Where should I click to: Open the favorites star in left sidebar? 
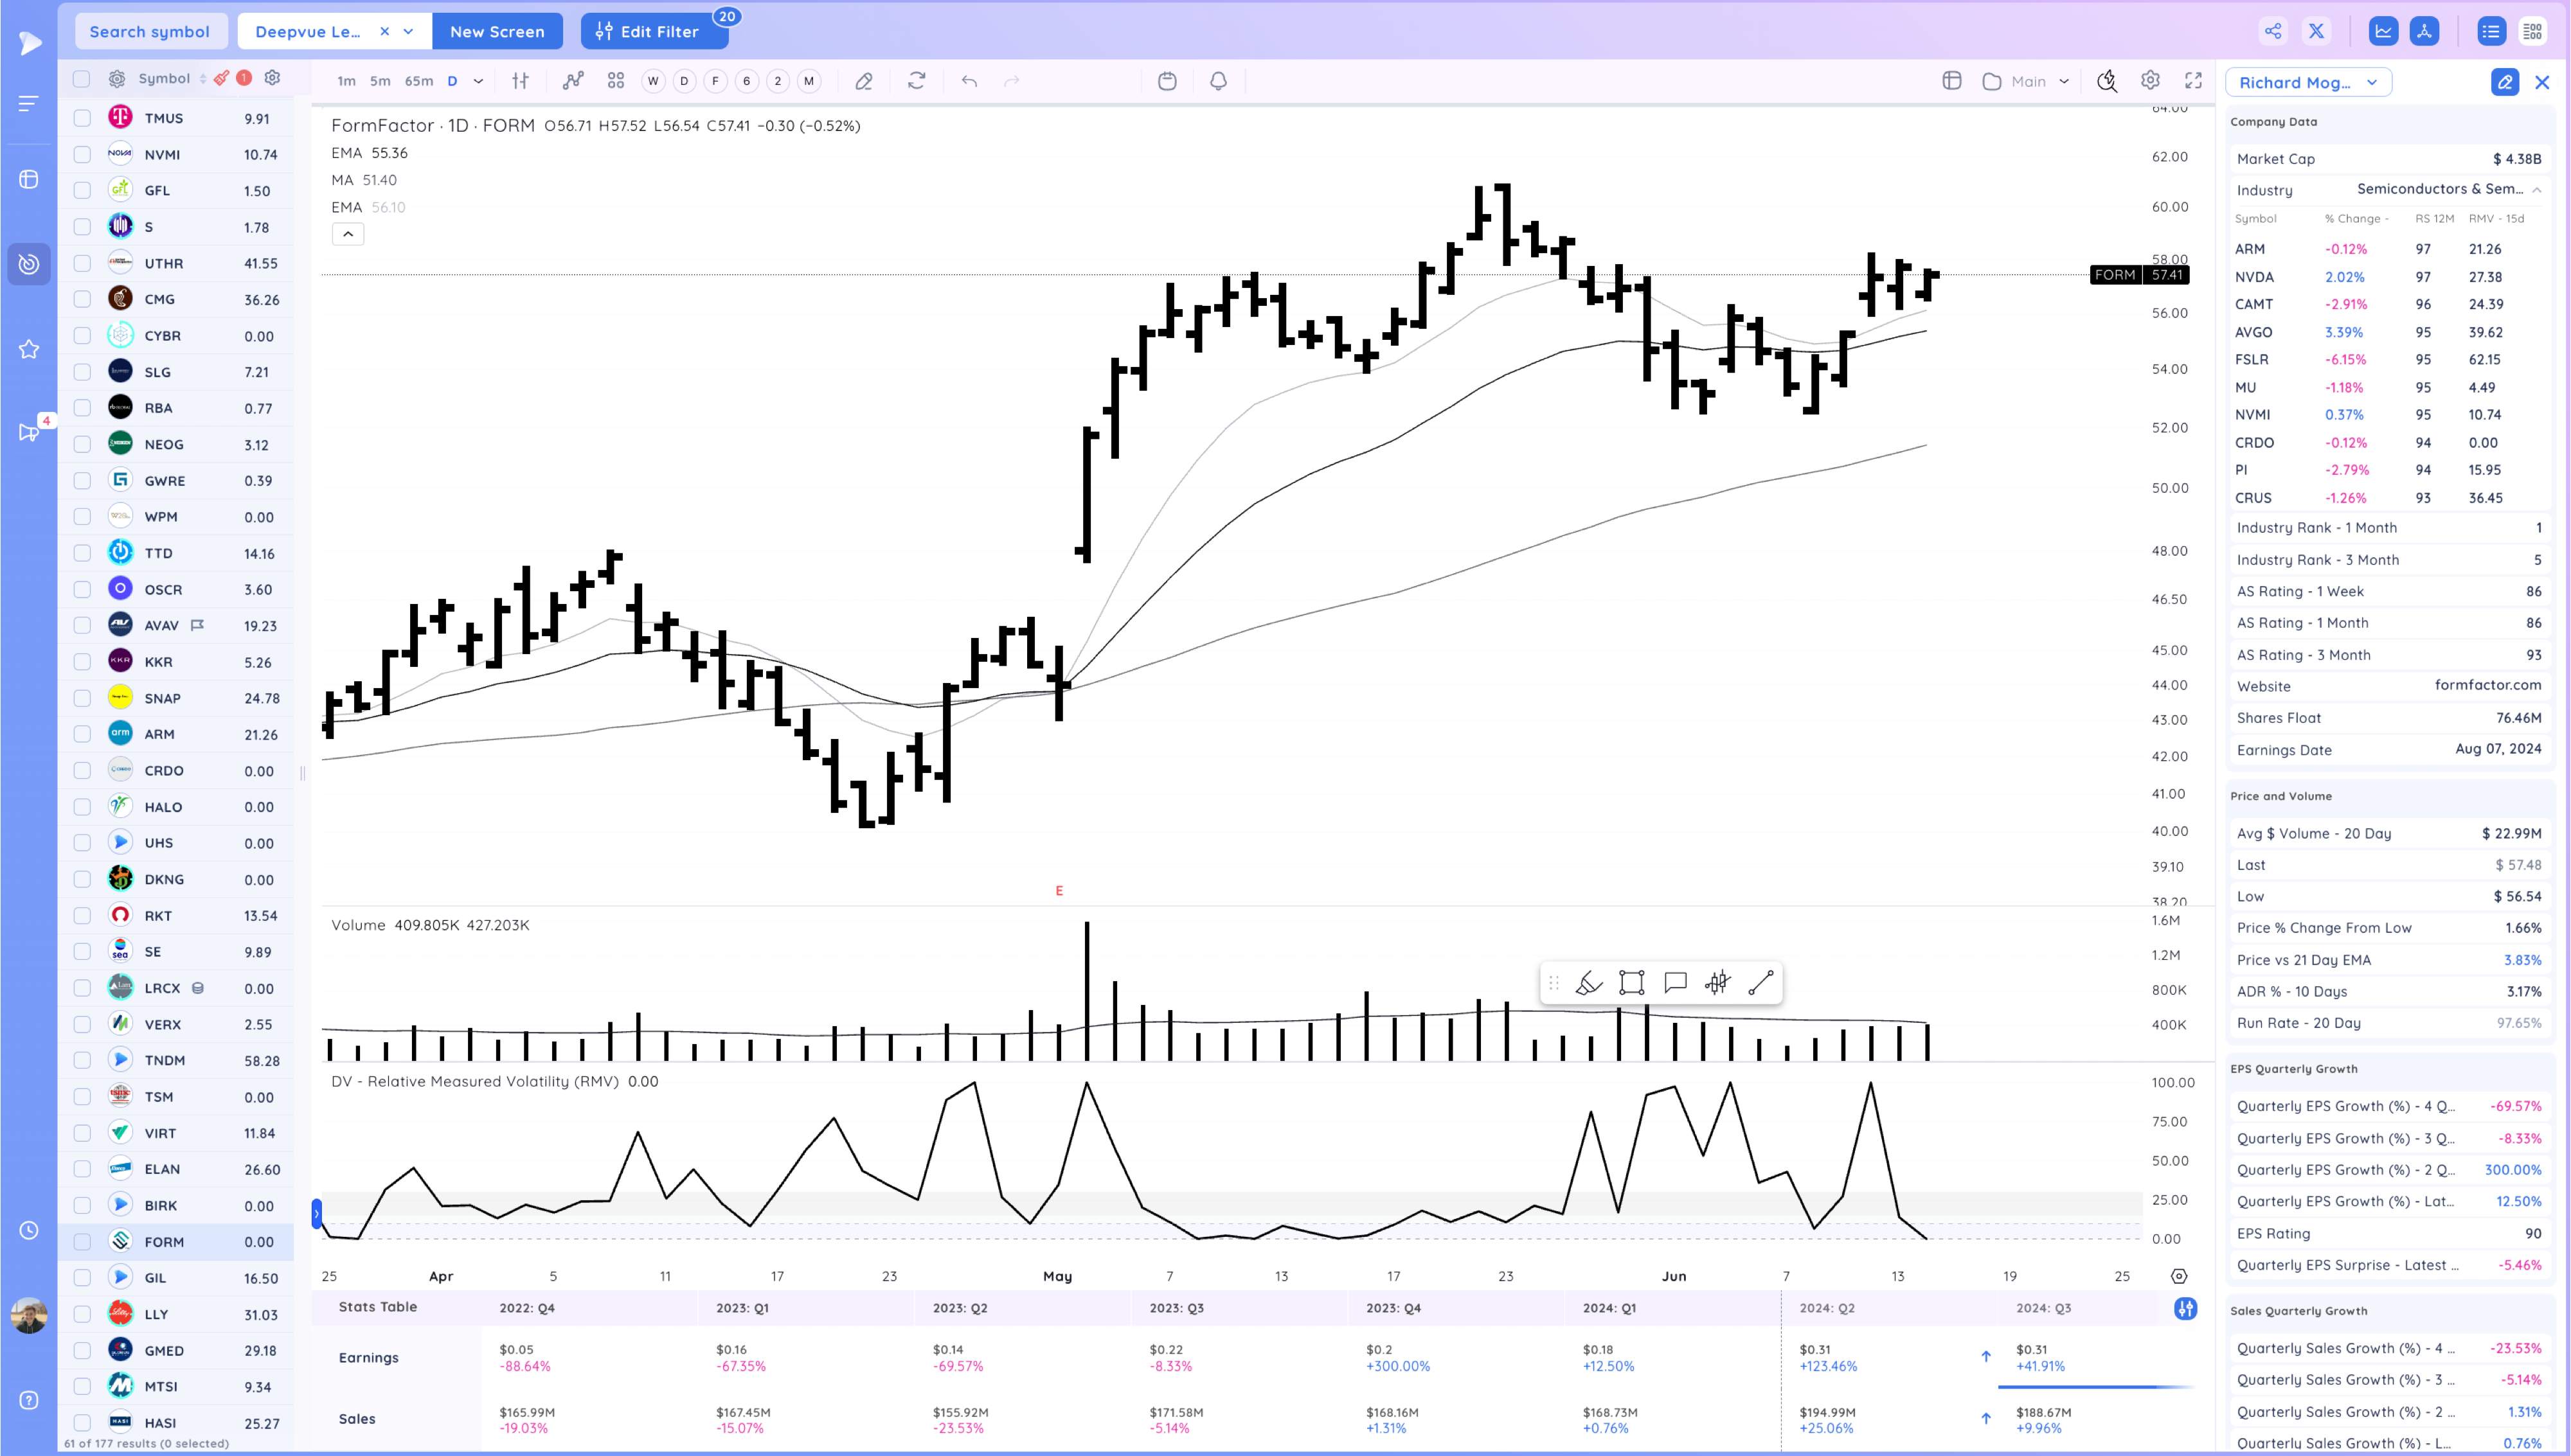pyautogui.click(x=29, y=349)
